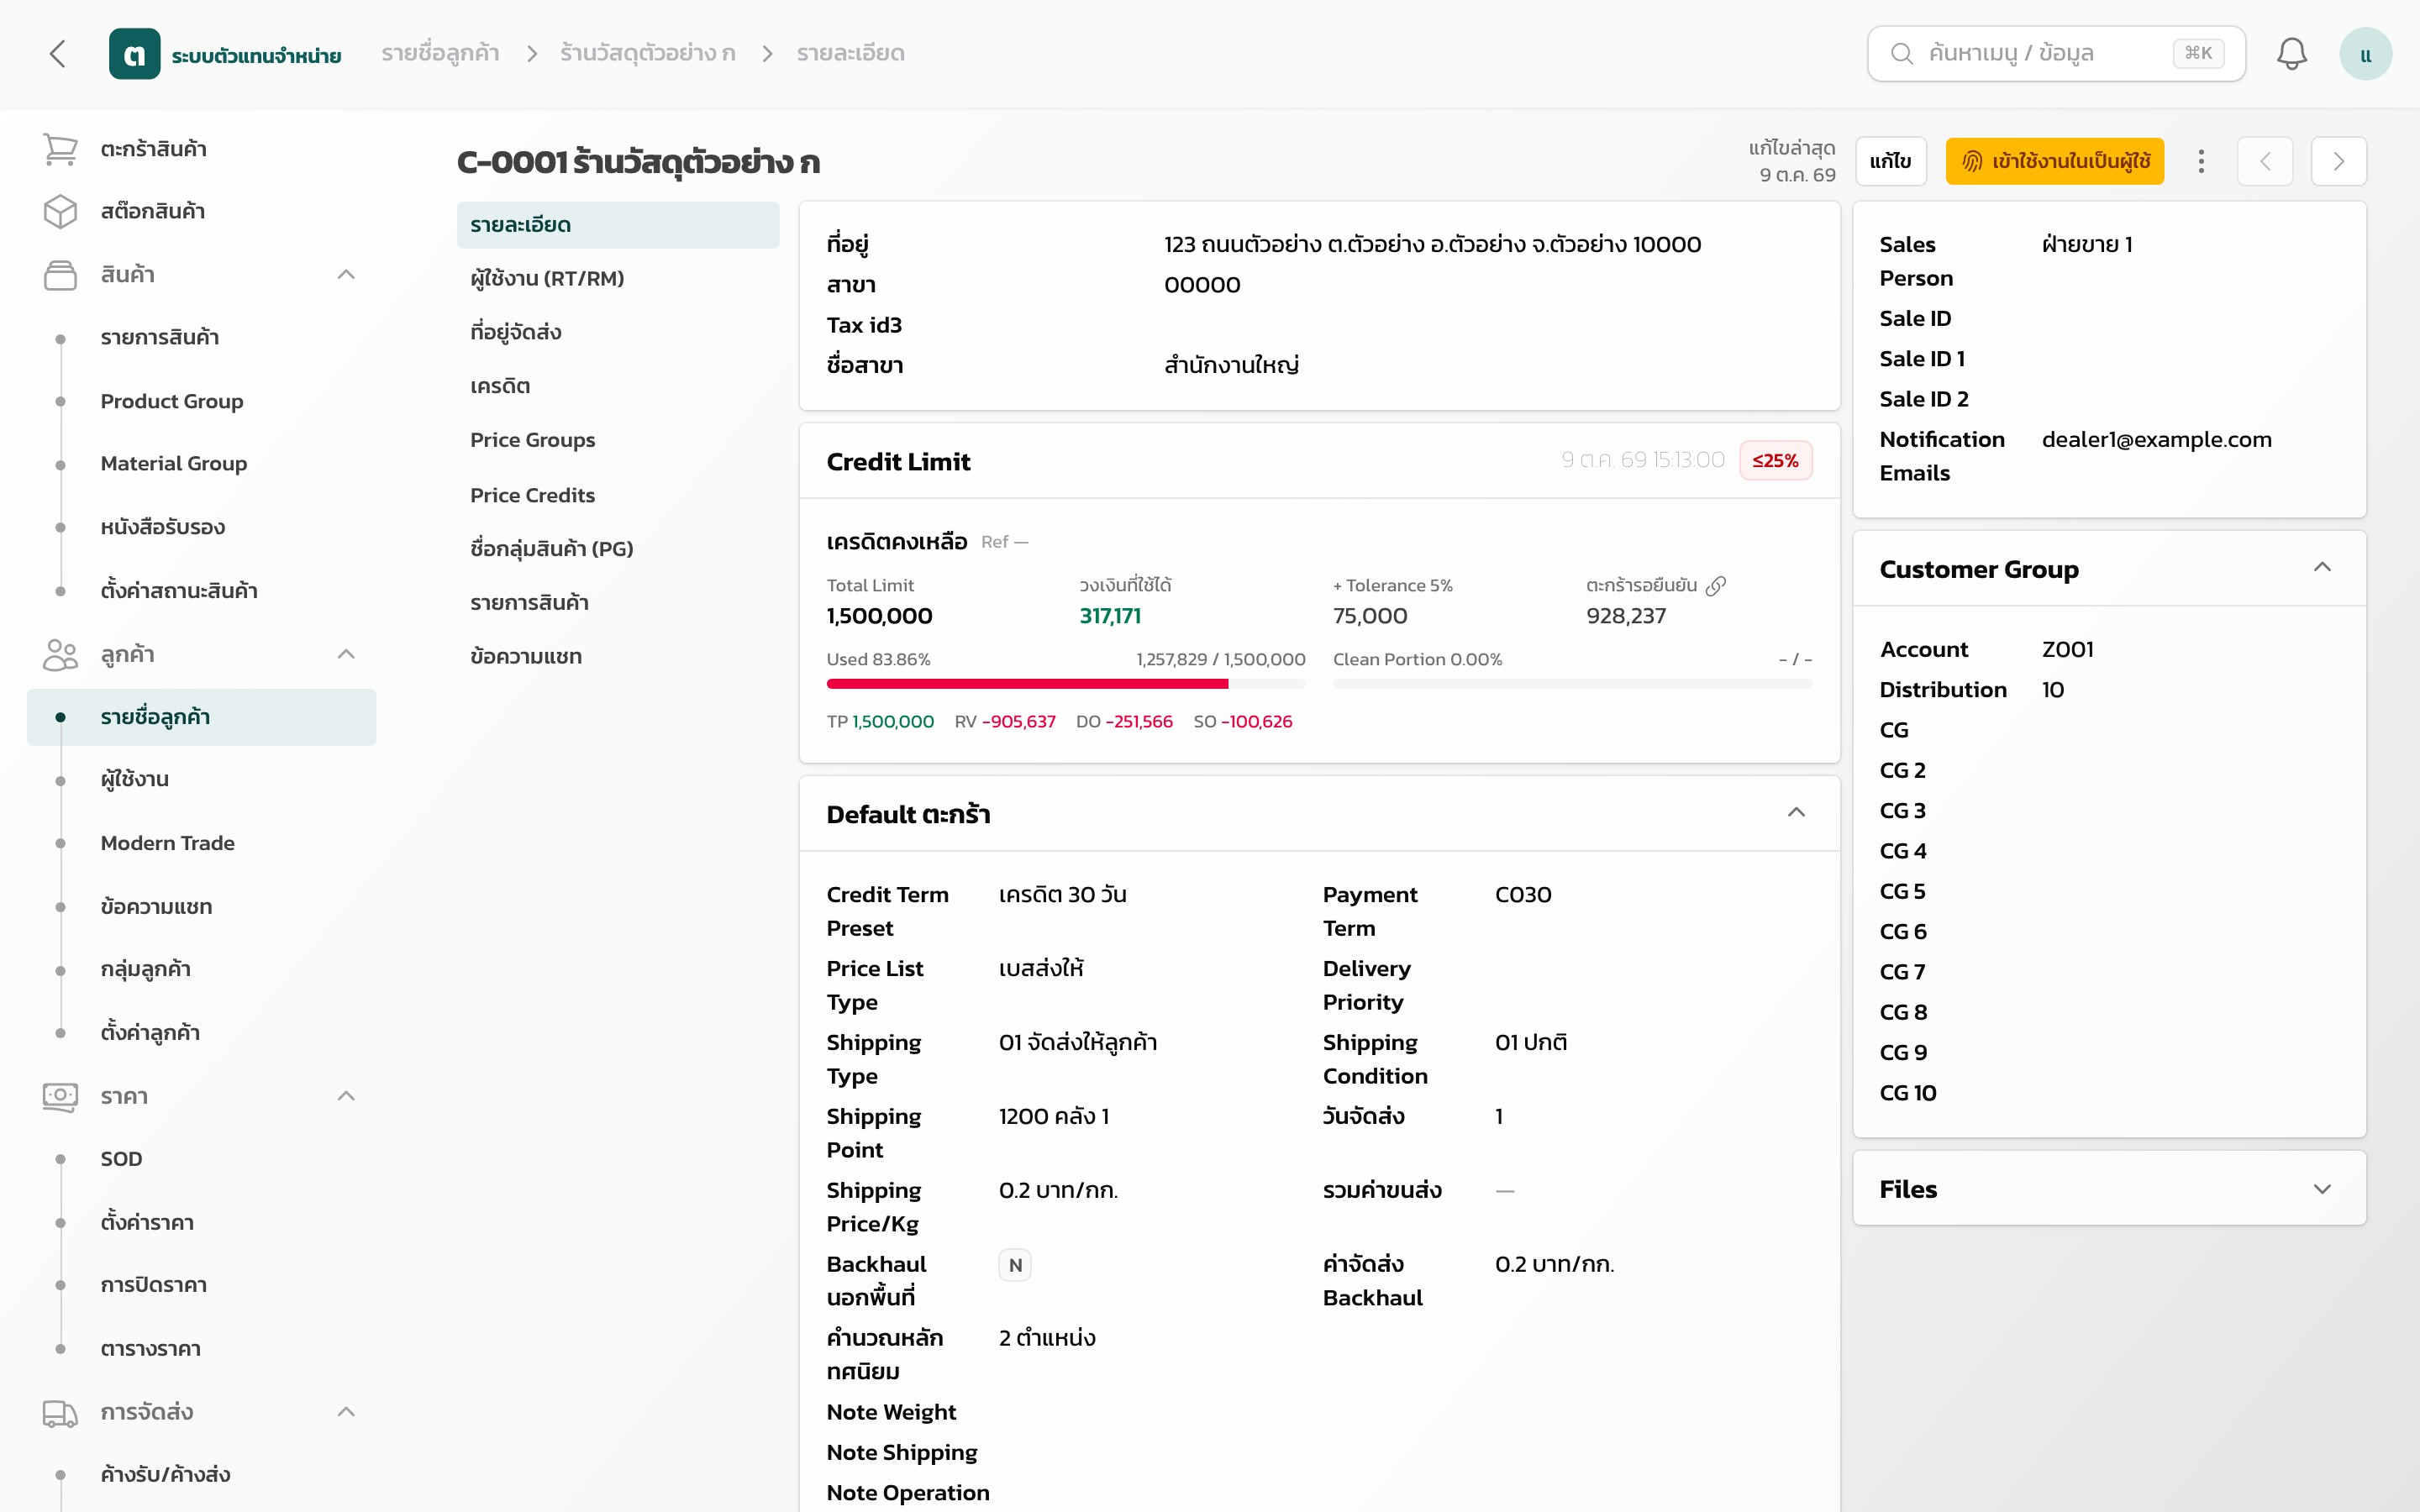This screenshot has width=2420, height=1512.
Task: Open the Price Credits tab
Action: (x=618, y=495)
